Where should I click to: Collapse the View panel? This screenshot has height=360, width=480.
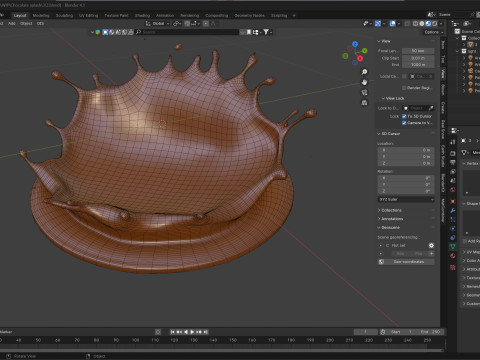(x=384, y=41)
